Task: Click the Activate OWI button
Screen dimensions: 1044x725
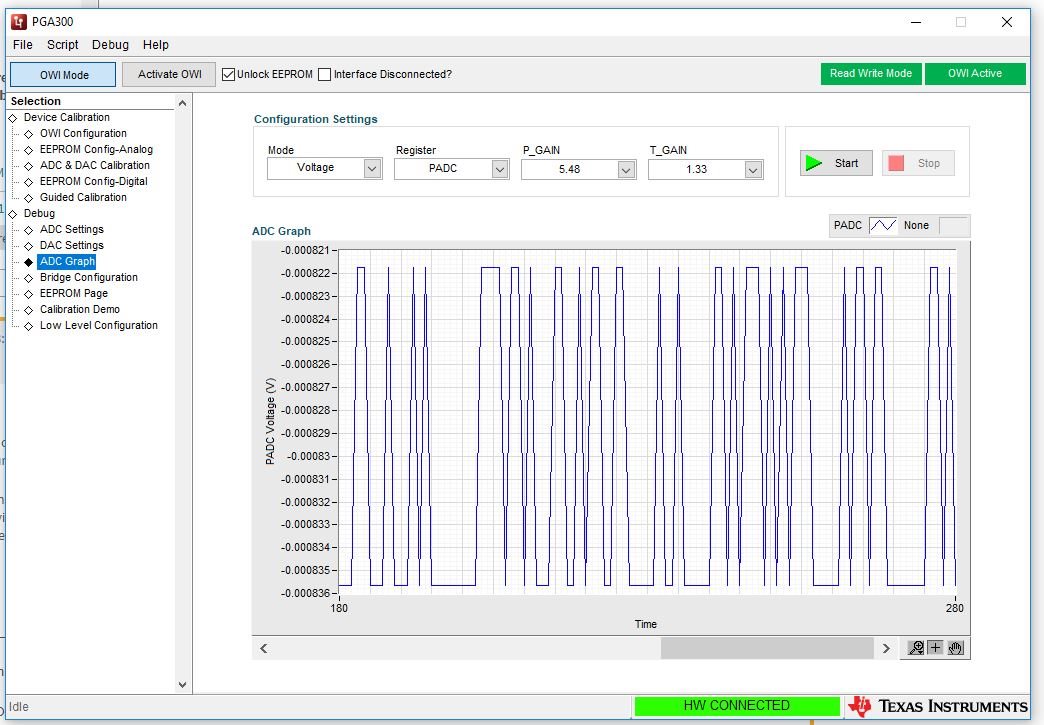Action: 169,74
